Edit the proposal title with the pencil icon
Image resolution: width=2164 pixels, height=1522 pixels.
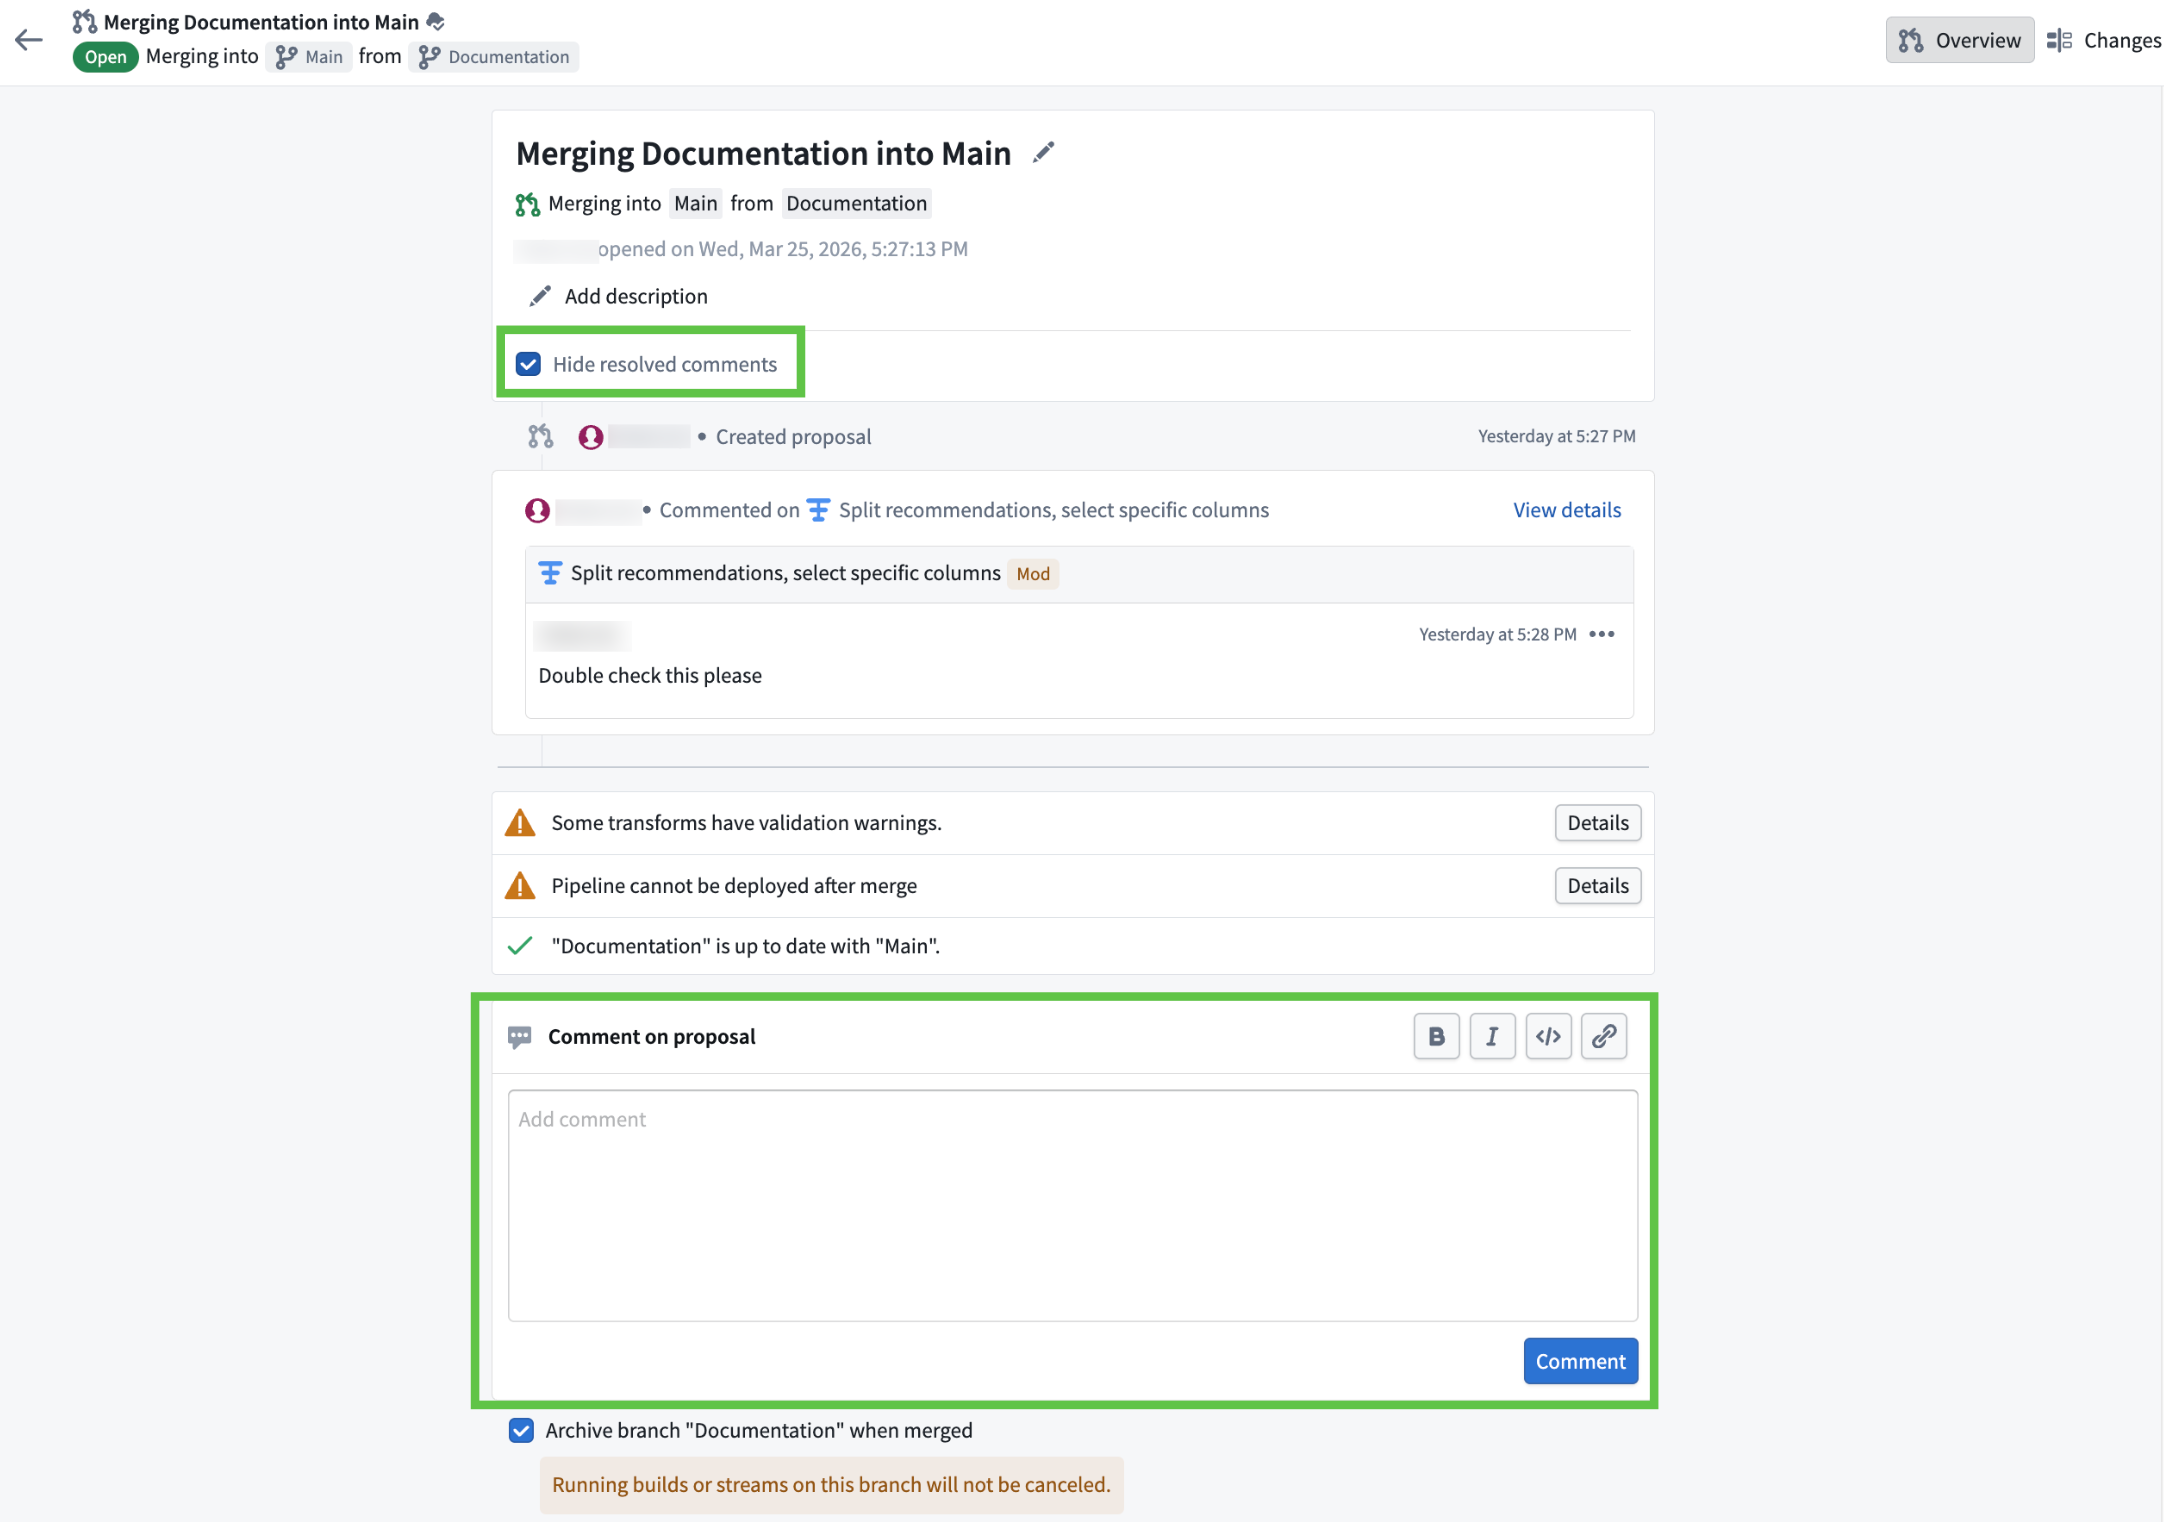pyautogui.click(x=1043, y=152)
